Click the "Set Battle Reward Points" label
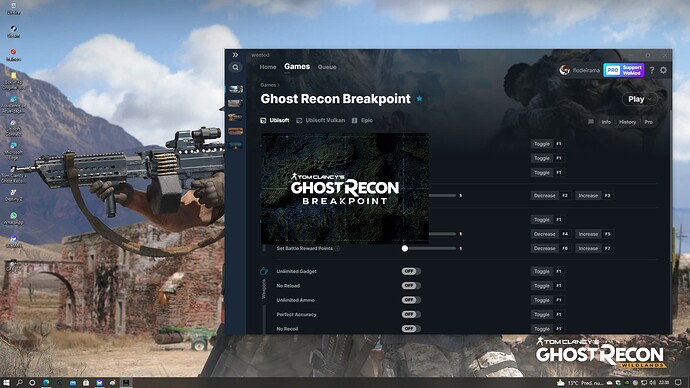This screenshot has height=388, width=690. click(x=305, y=249)
